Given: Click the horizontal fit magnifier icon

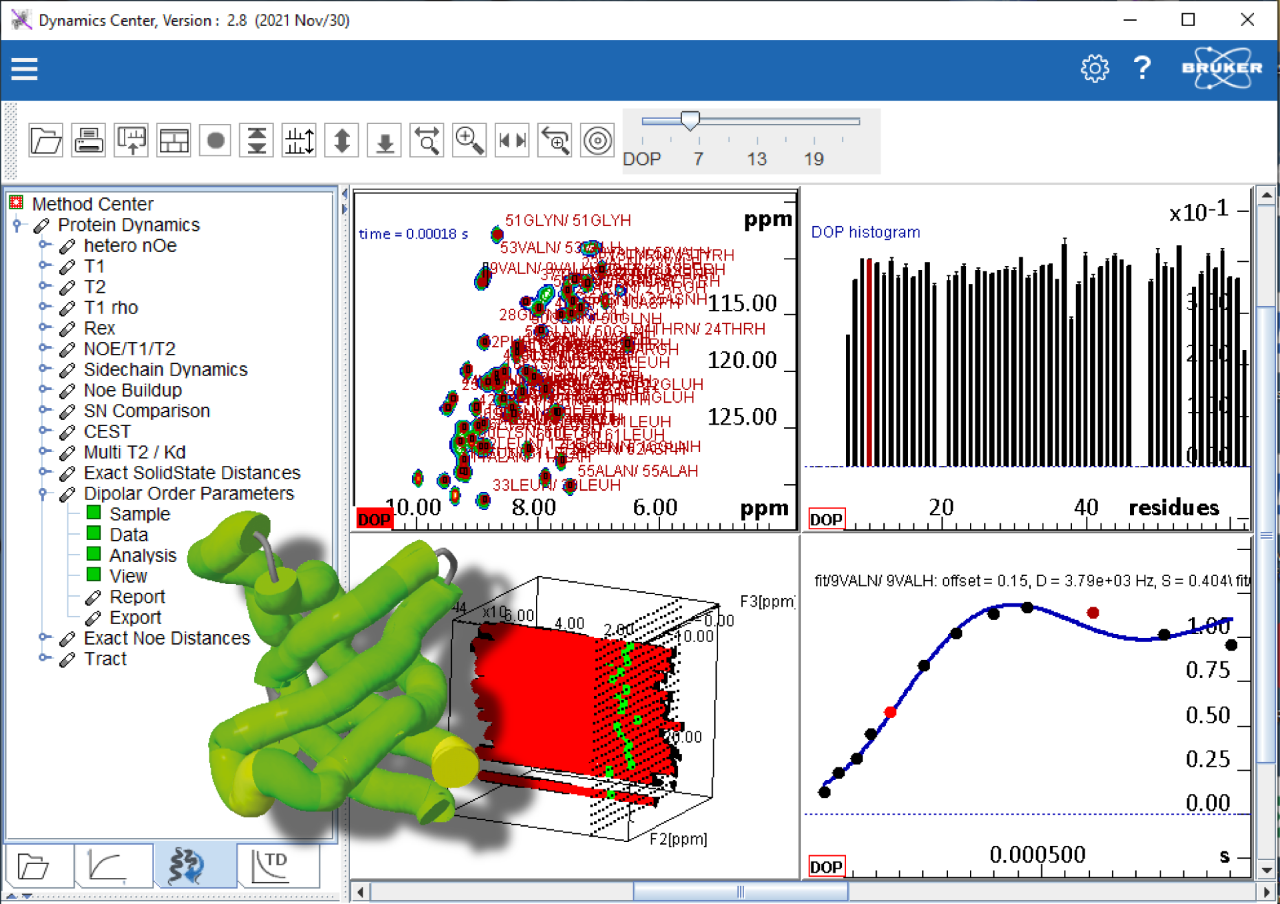Looking at the screenshot, I should [427, 140].
